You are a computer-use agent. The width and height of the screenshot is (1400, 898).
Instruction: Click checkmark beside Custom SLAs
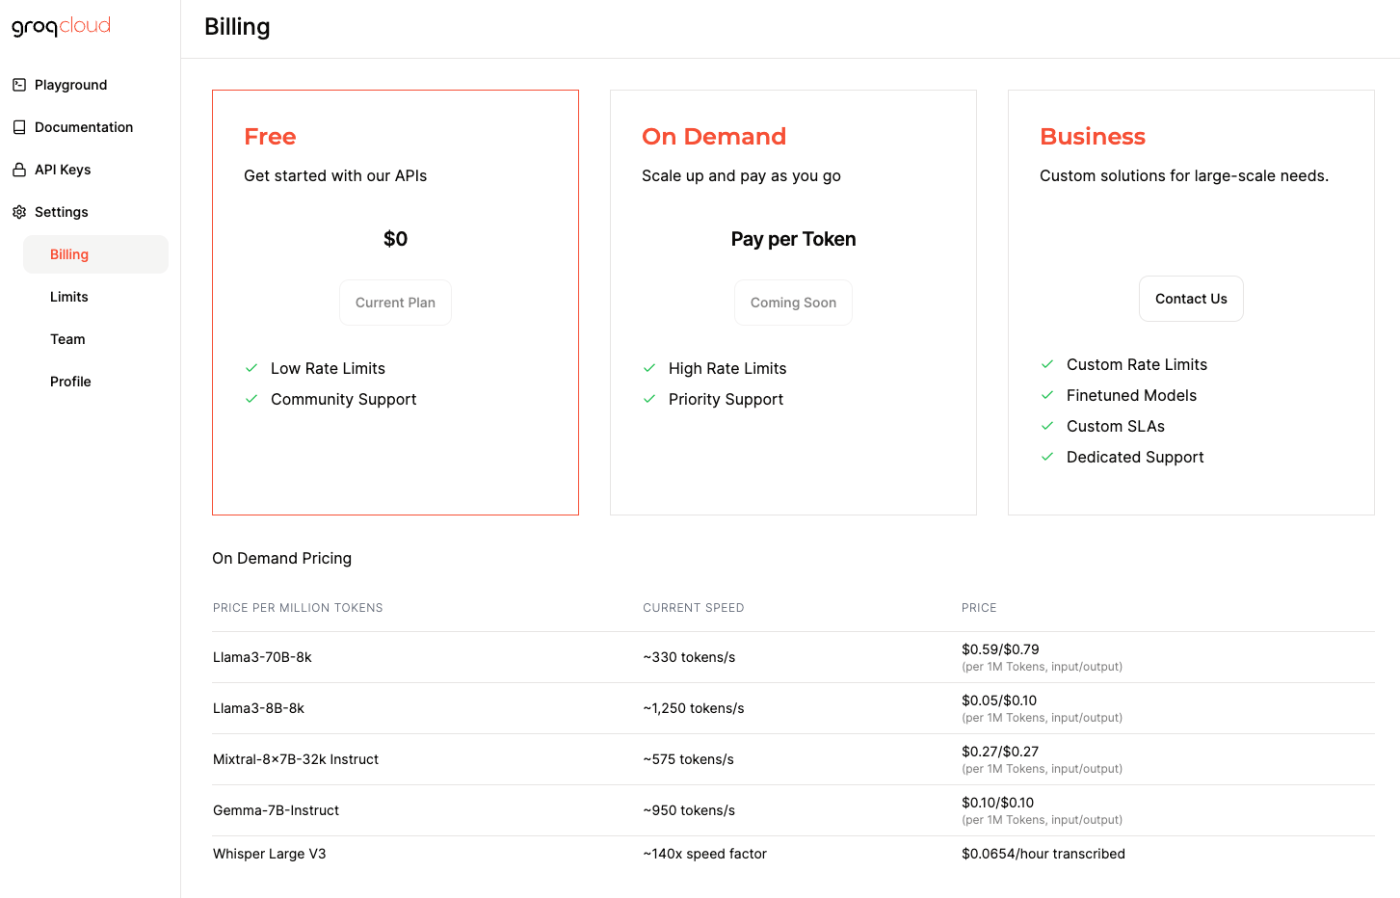(x=1048, y=426)
